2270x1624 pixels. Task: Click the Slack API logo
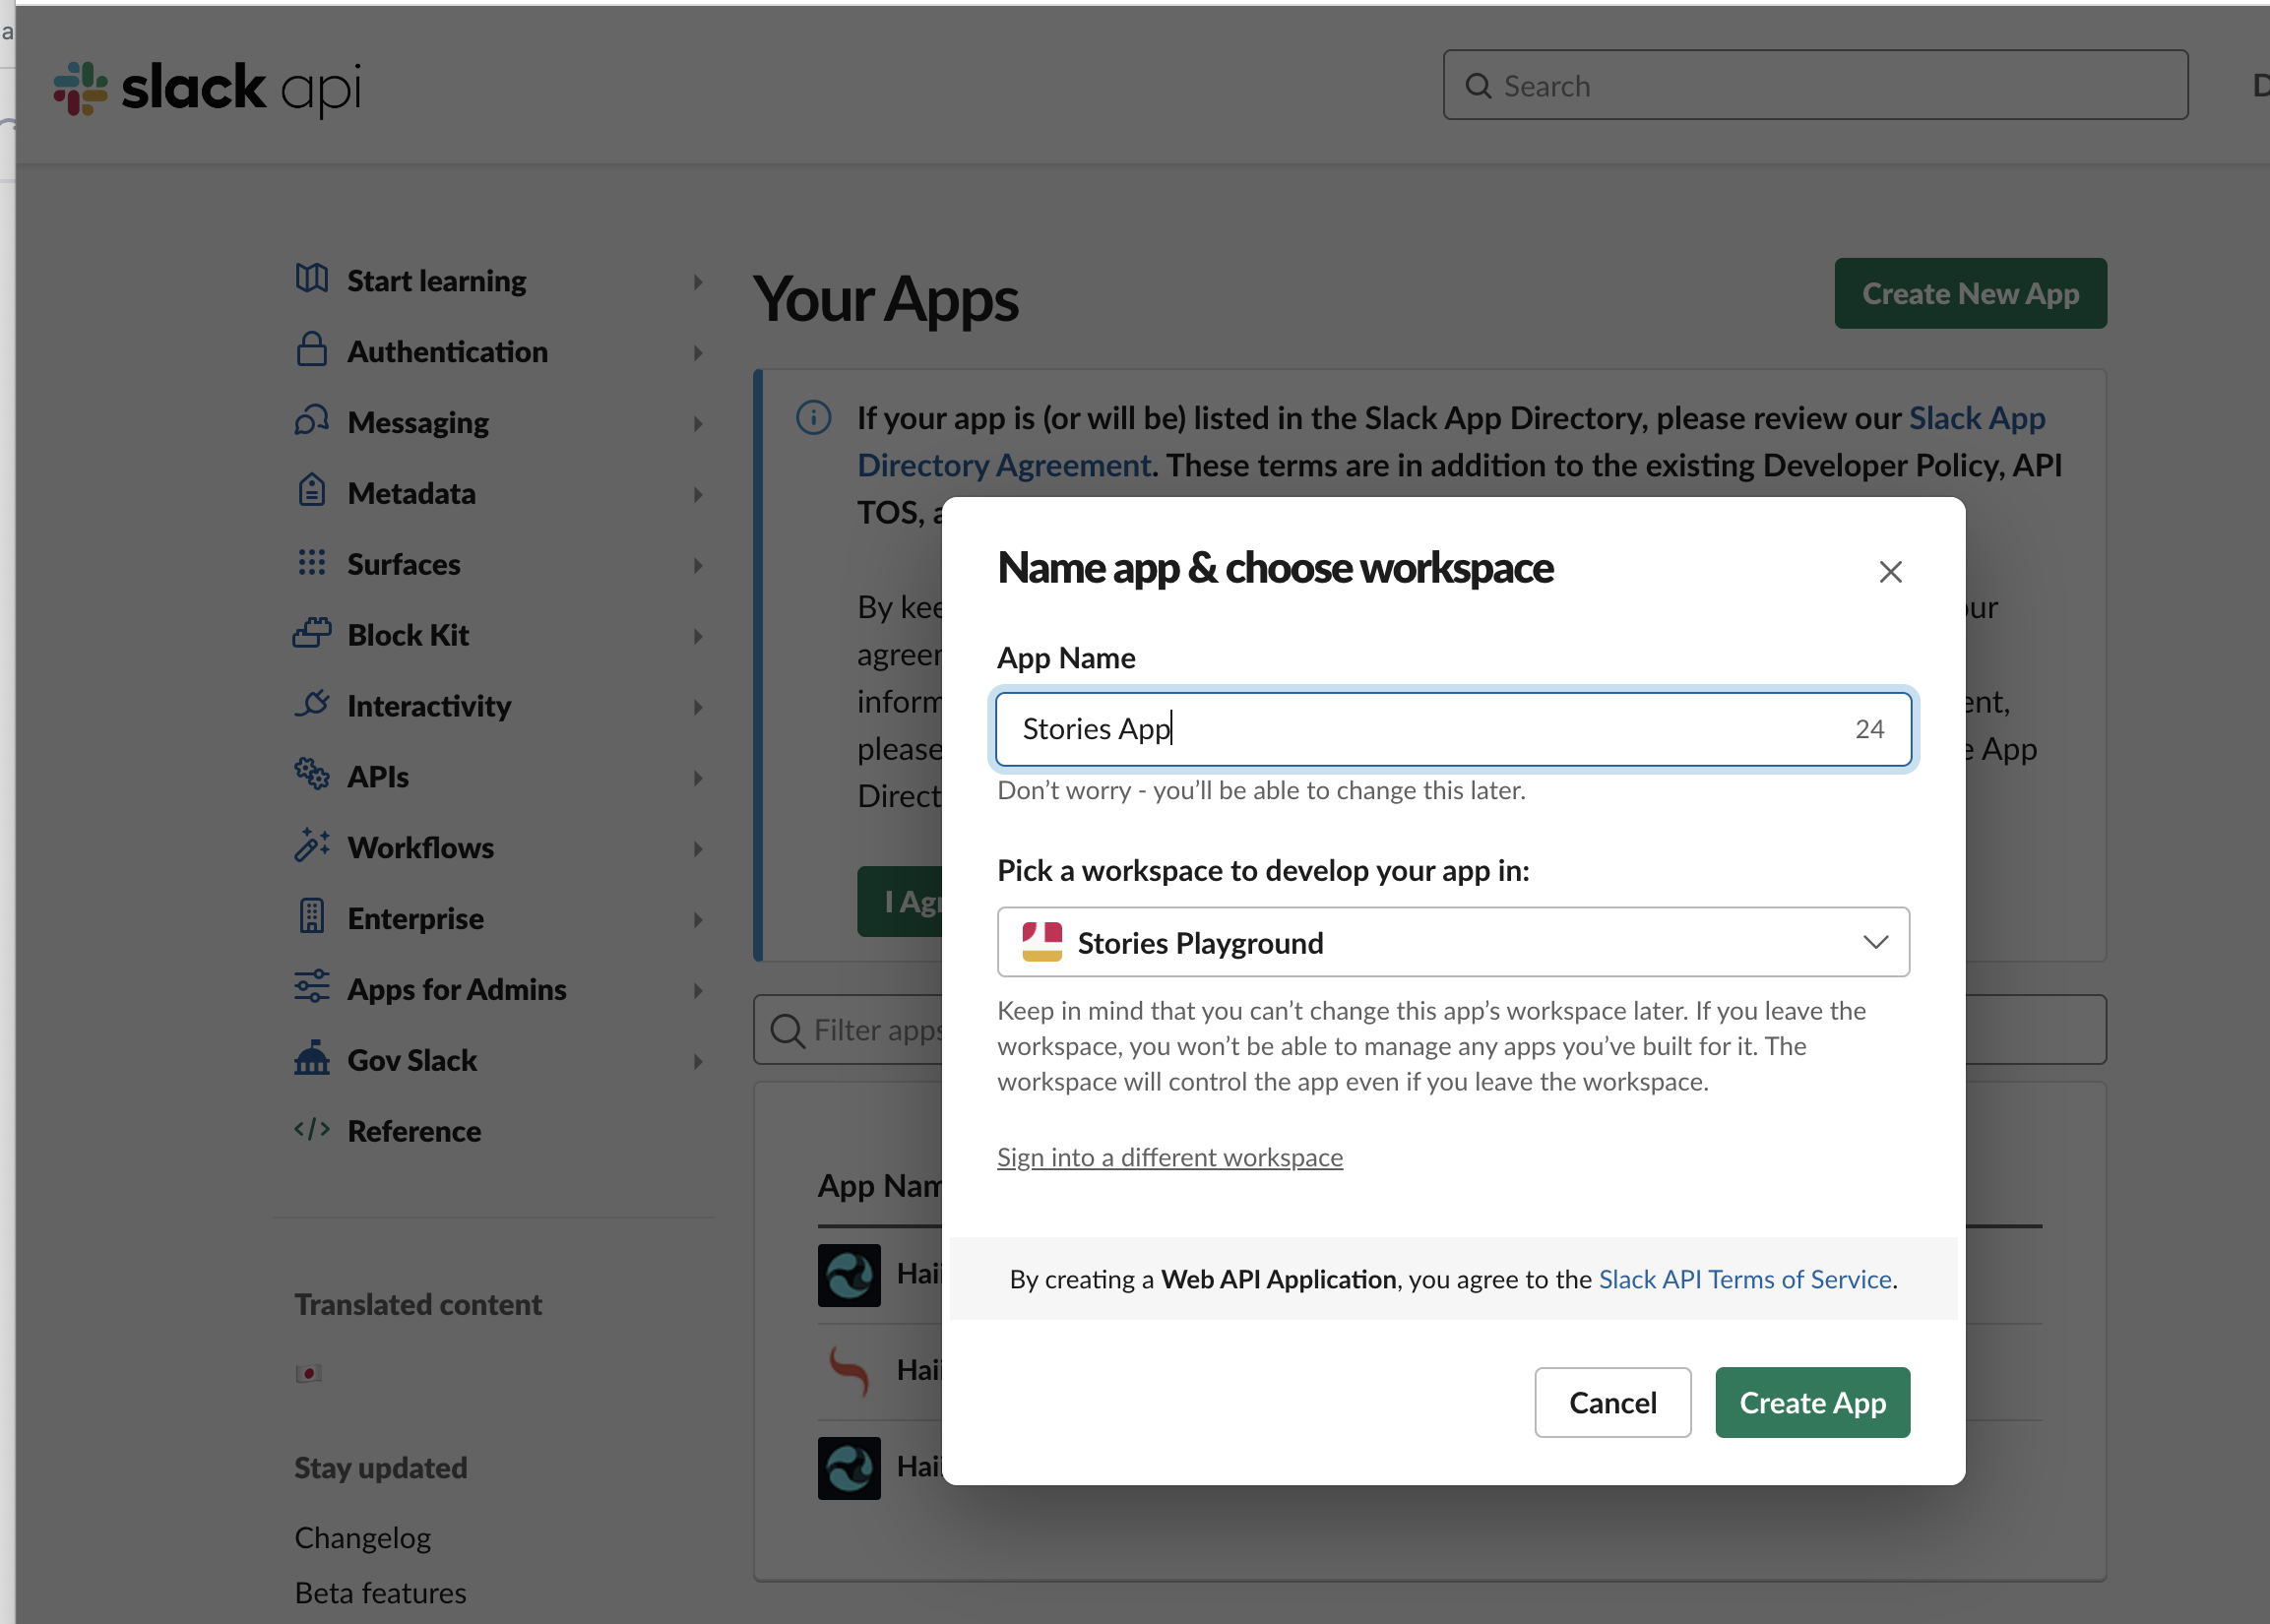click(207, 88)
